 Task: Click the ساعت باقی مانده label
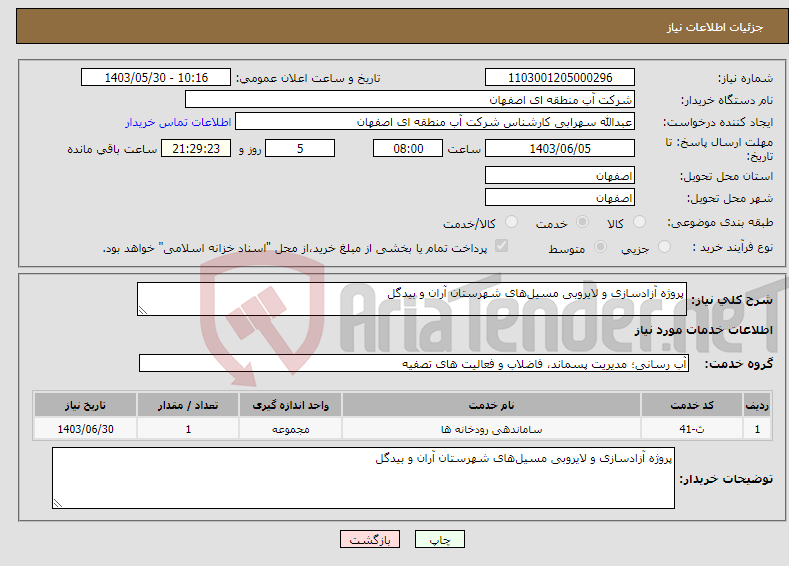click(112, 149)
